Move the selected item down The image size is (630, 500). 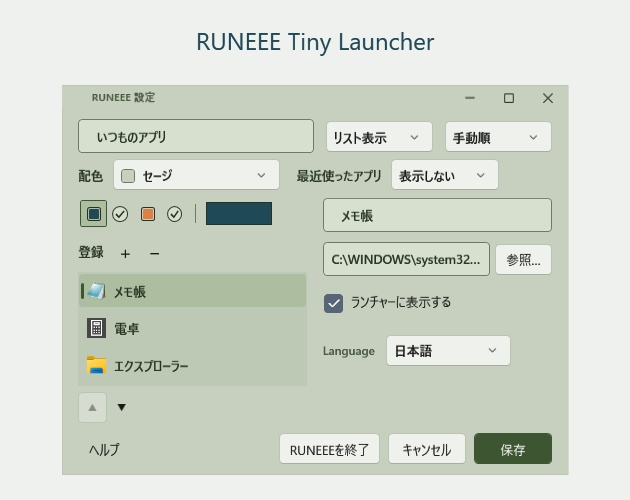point(121,408)
